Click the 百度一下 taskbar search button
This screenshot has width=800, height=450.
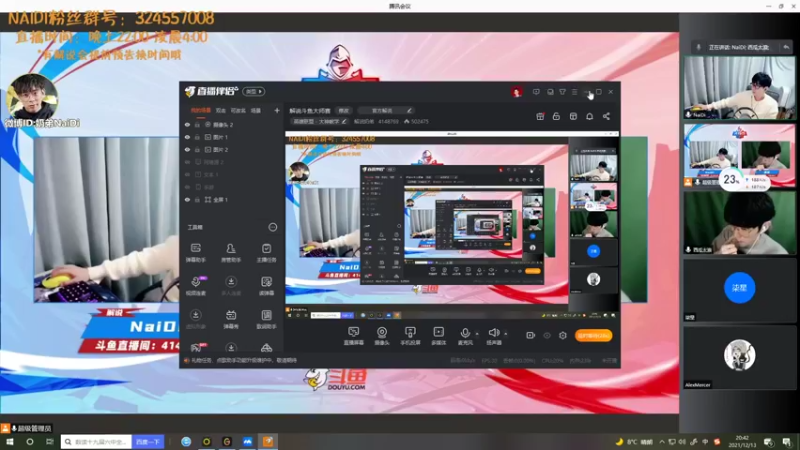pos(148,442)
